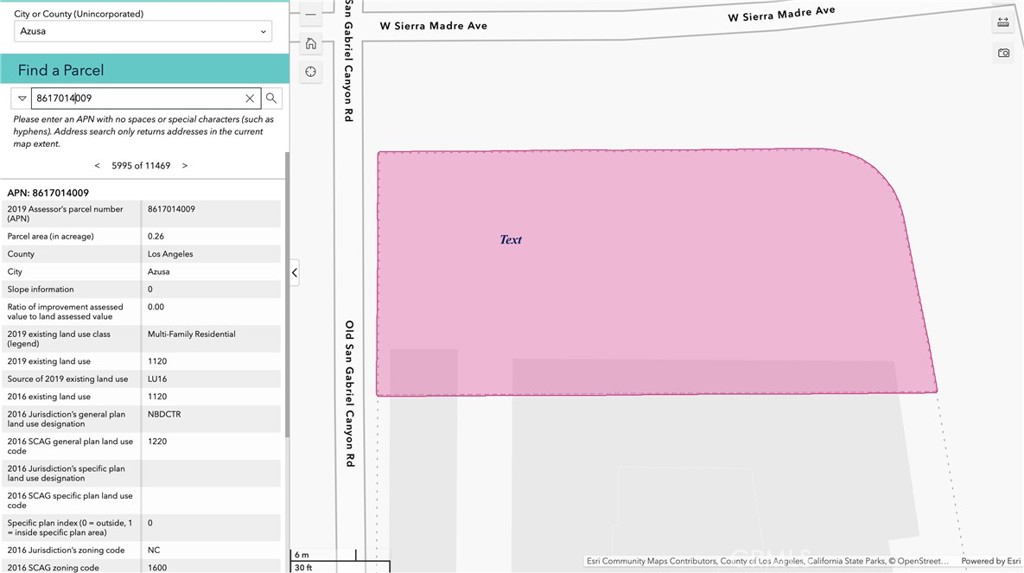
Task: Click the magnifier search button
Action: (271, 98)
